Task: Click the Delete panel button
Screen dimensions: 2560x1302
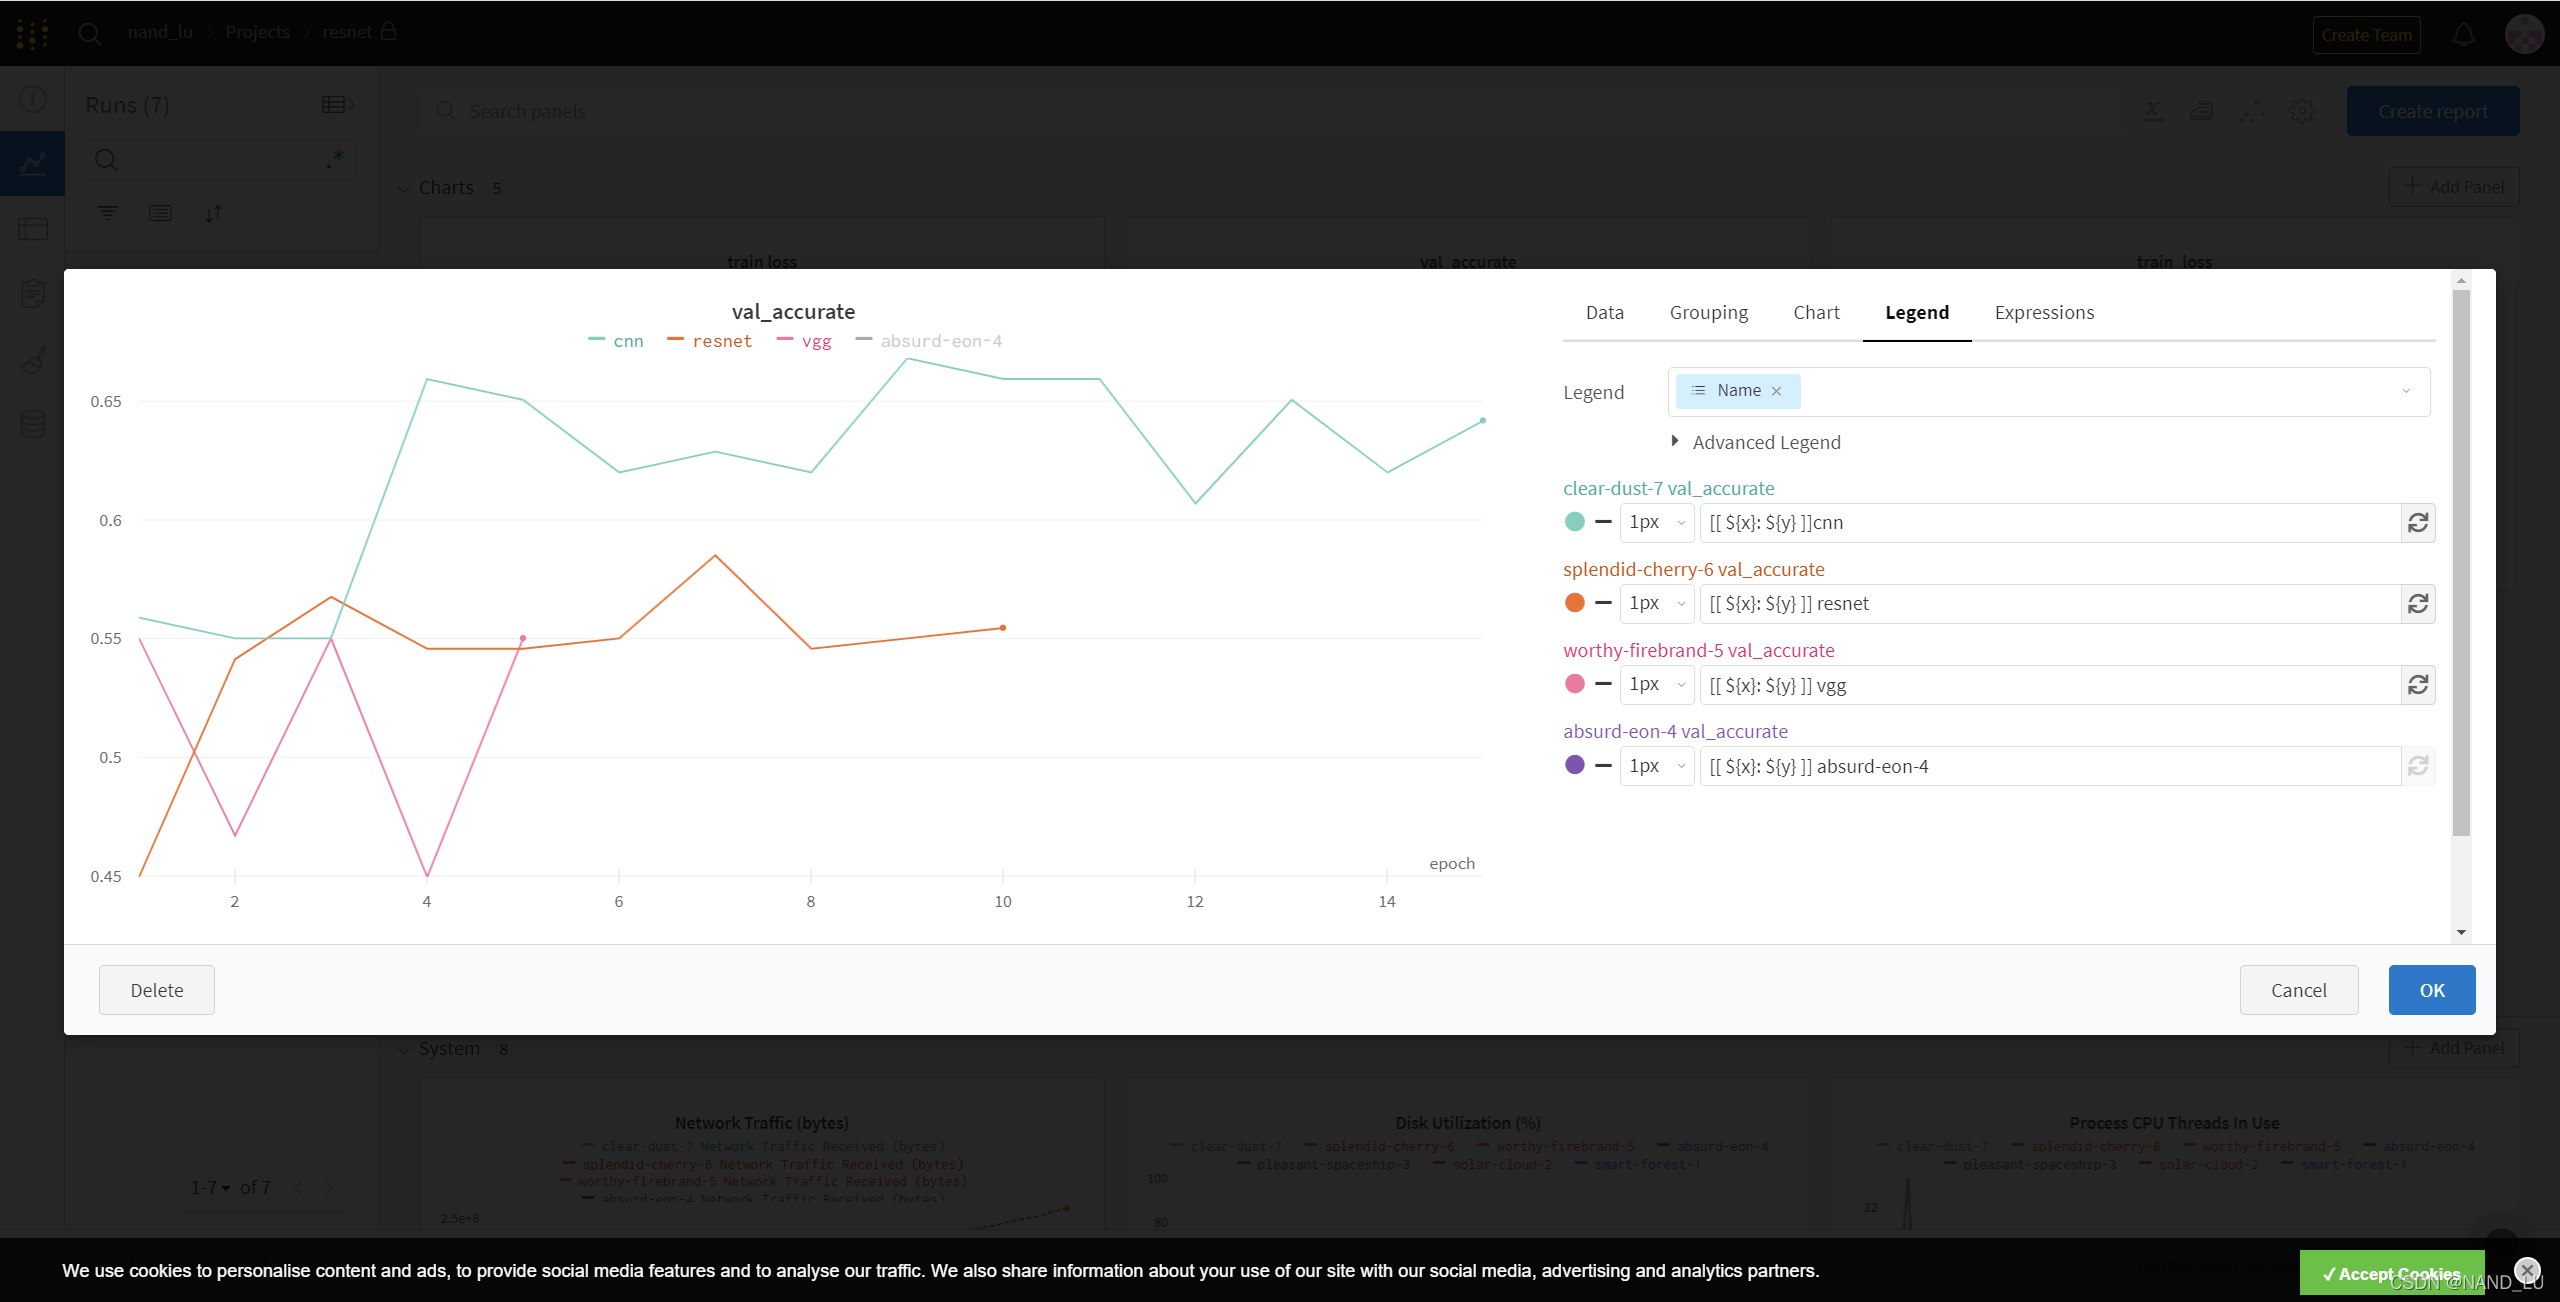Action: [157, 990]
